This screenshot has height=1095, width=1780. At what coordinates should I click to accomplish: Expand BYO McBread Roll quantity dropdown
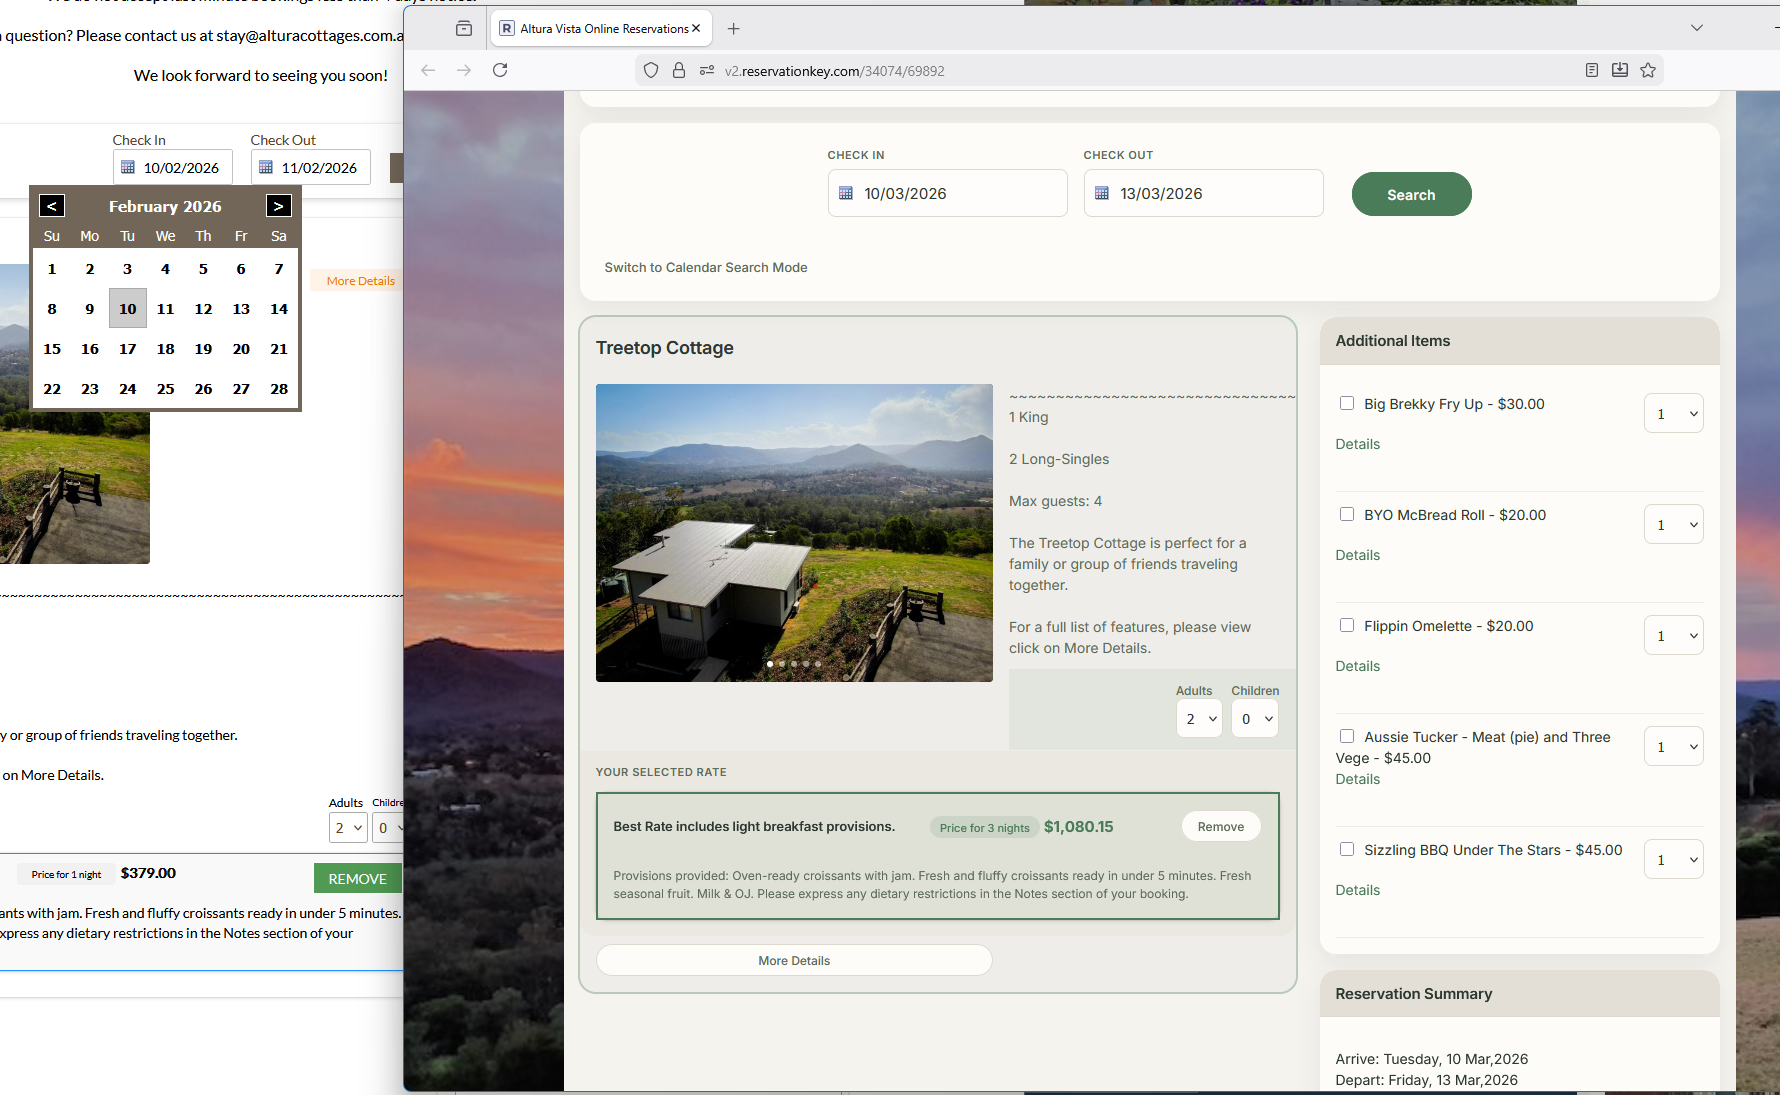click(1673, 525)
